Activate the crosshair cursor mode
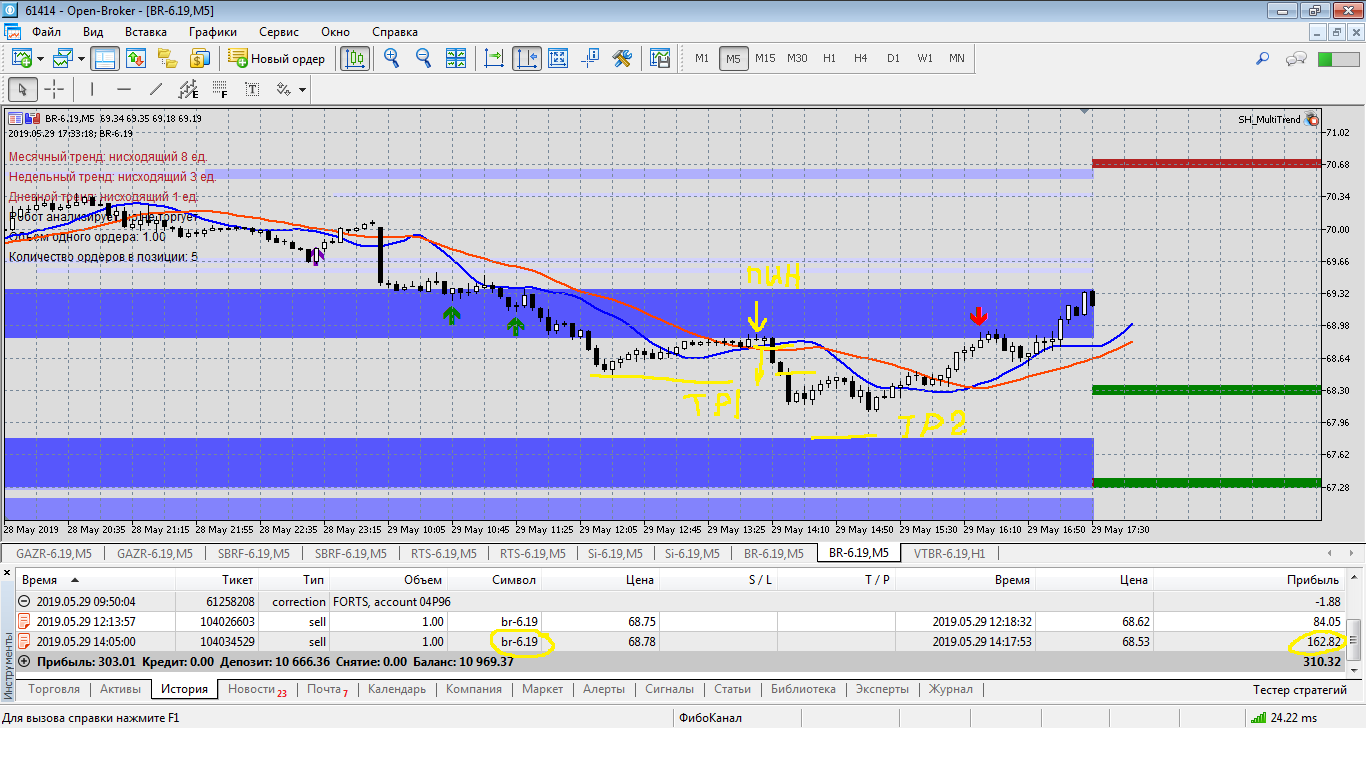Viewport: 1366px width, 768px height. pyautogui.click(x=54, y=89)
